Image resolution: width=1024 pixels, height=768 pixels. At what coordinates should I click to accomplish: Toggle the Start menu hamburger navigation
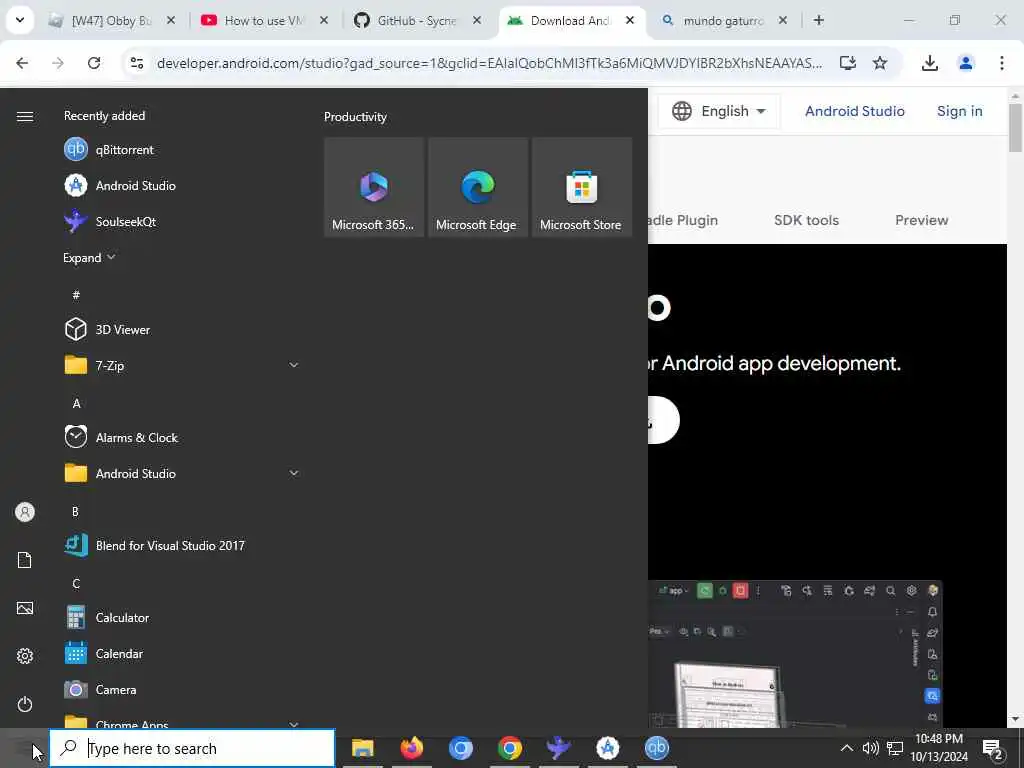pyautogui.click(x=25, y=116)
